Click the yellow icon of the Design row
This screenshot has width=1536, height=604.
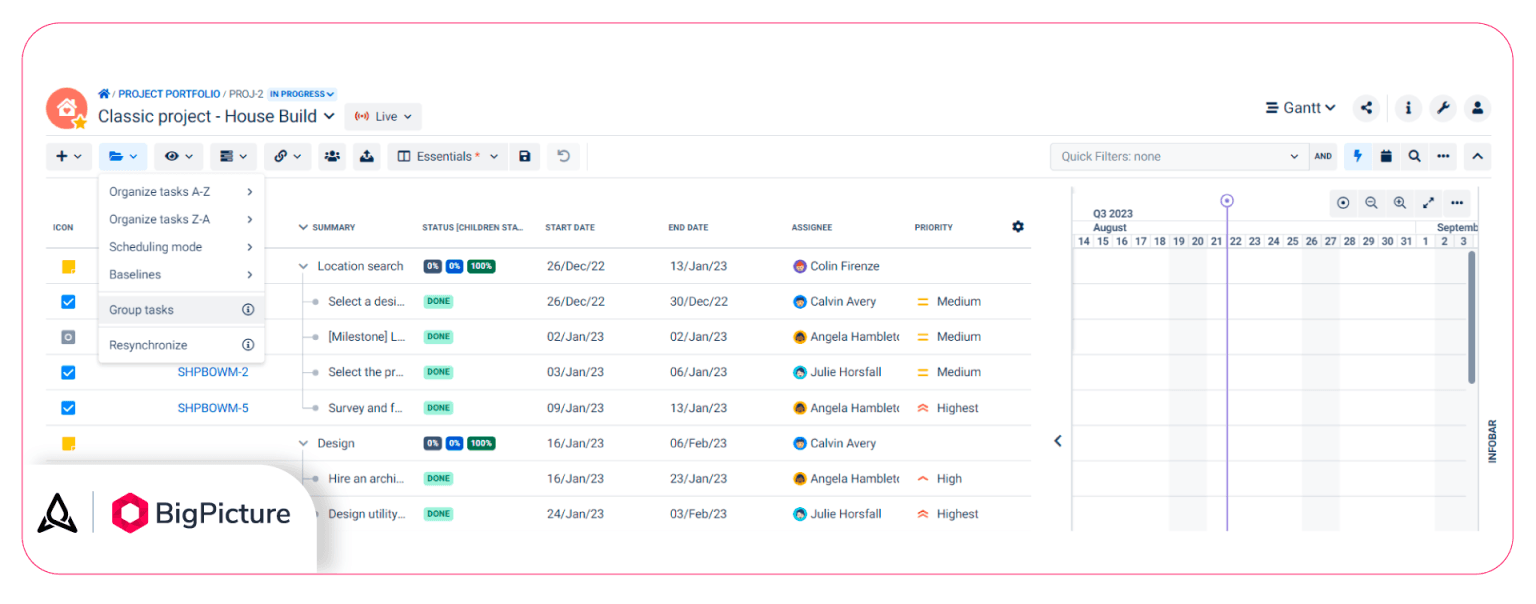pyautogui.click(x=68, y=444)
